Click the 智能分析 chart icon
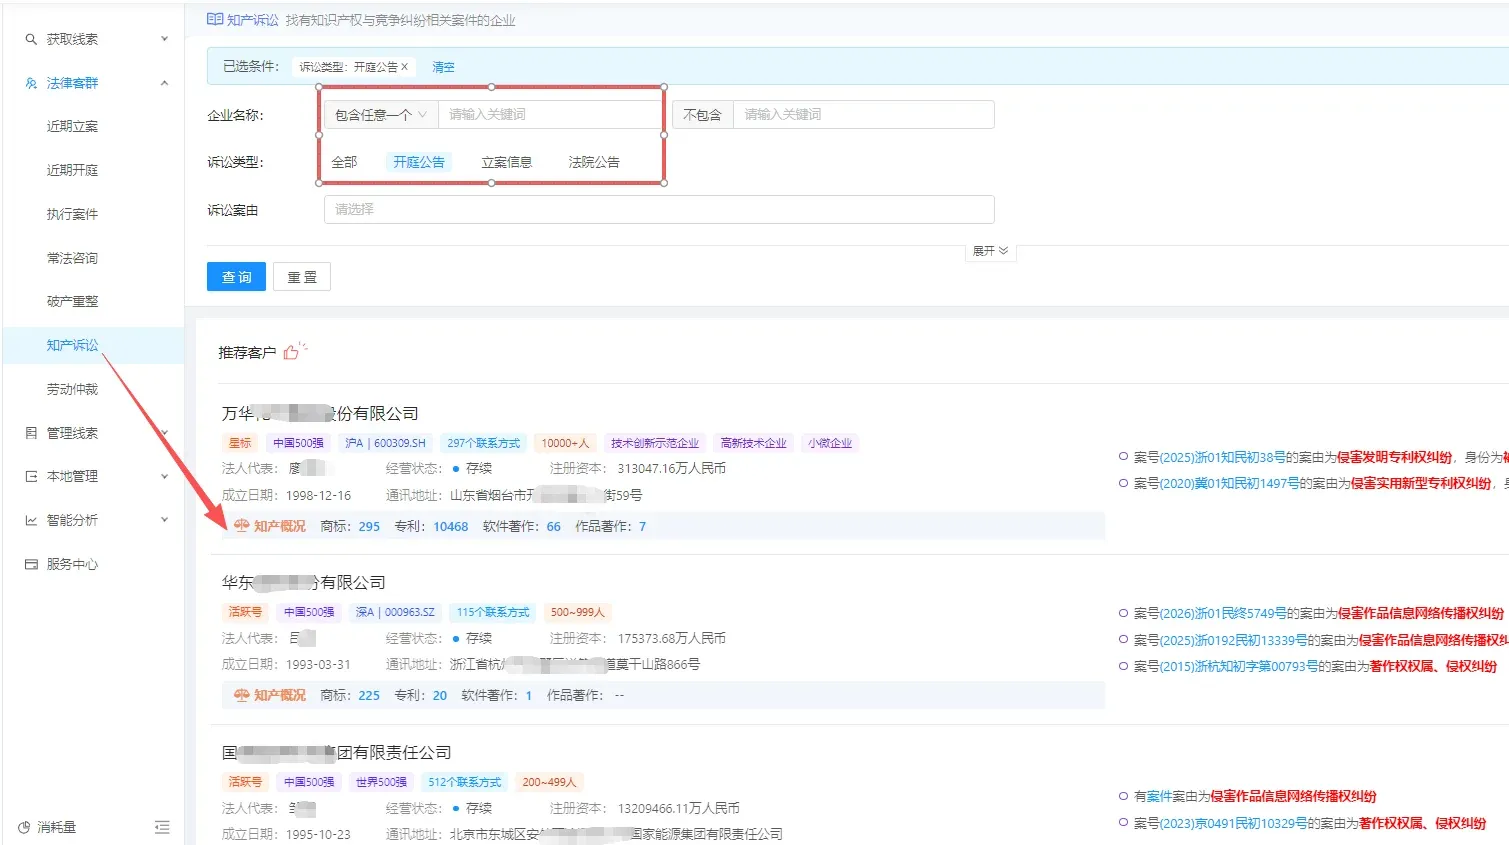This screenshot has height=845, width=1509. pyautogui.click(x=31, y=520)
